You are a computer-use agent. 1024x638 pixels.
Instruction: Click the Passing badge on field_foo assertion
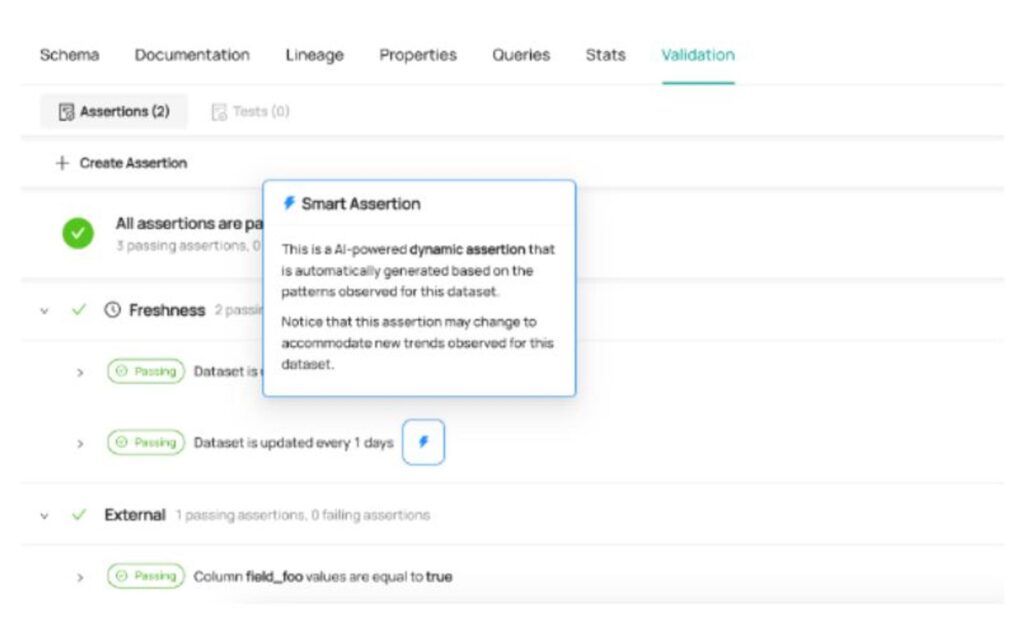tap(147, 576)
